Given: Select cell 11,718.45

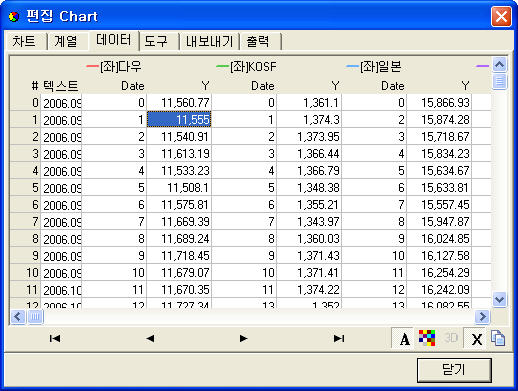Looking at the screenshot, I should click(179, 255).
